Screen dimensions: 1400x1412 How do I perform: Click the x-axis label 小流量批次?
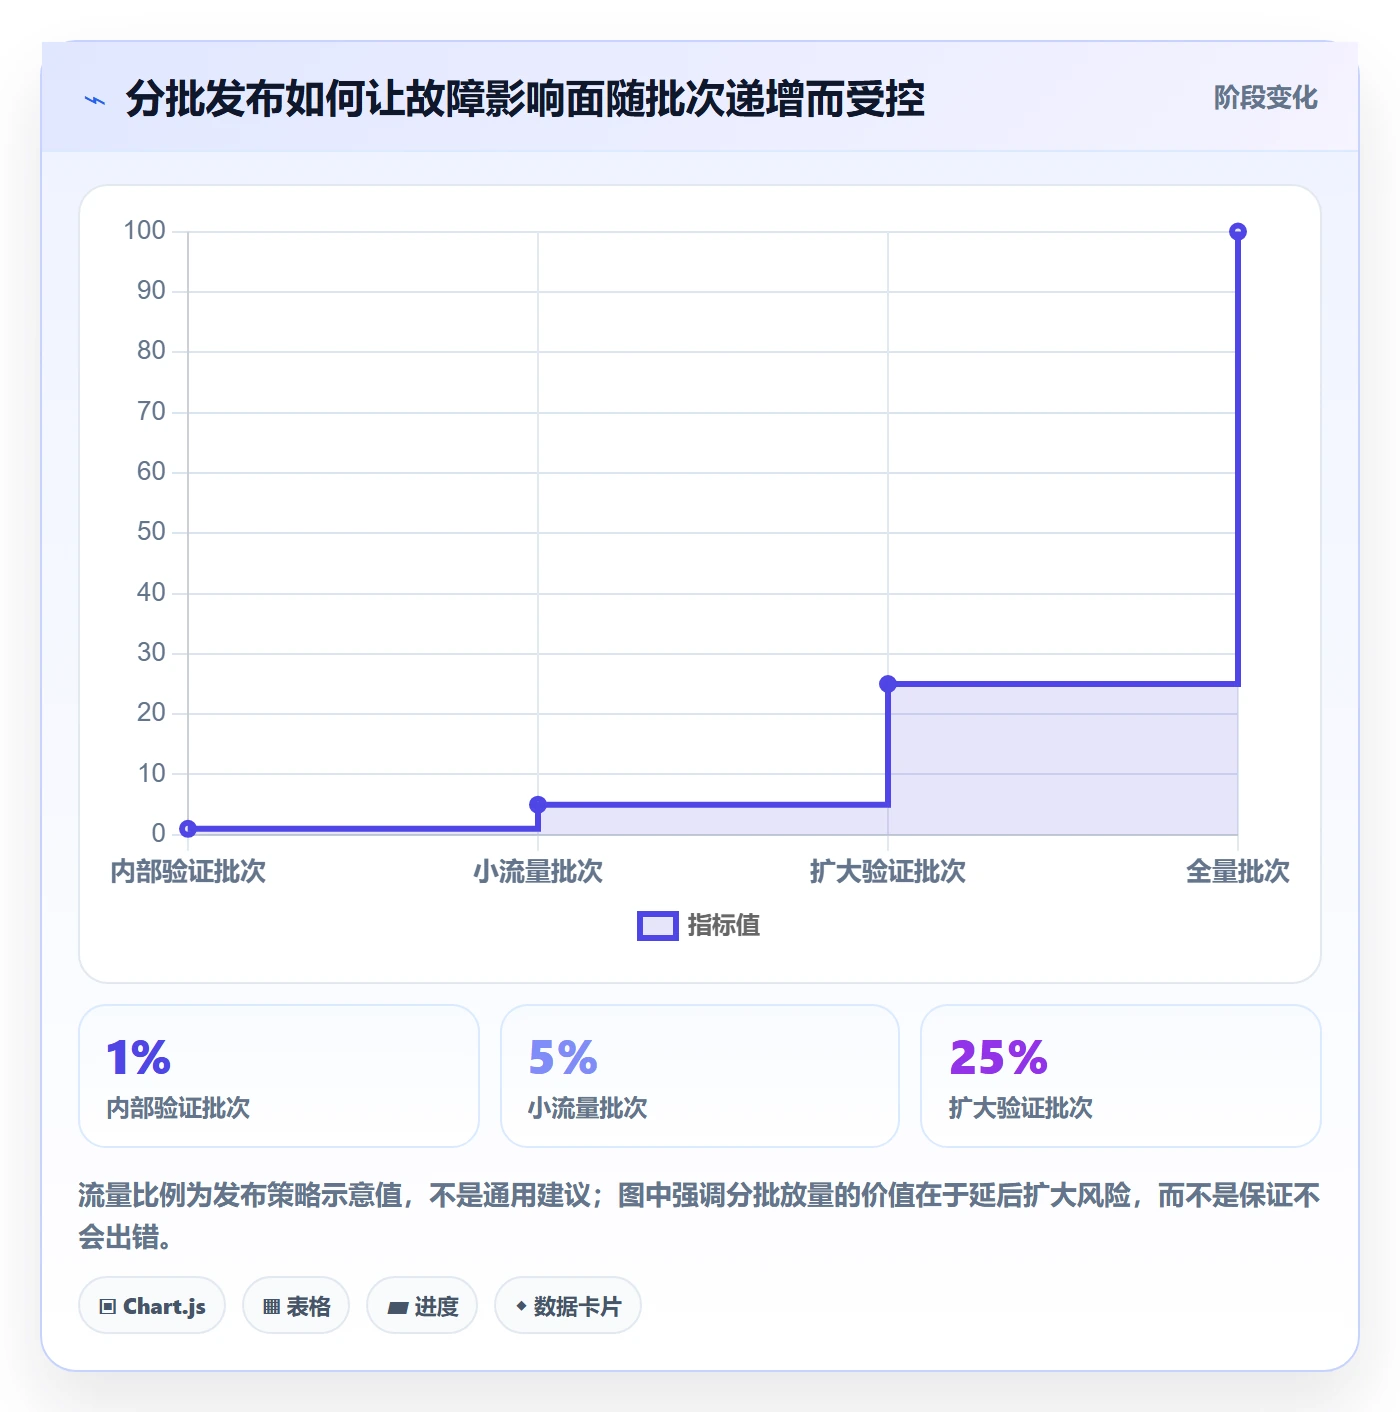pyautogui.click(x=538, y=872)
